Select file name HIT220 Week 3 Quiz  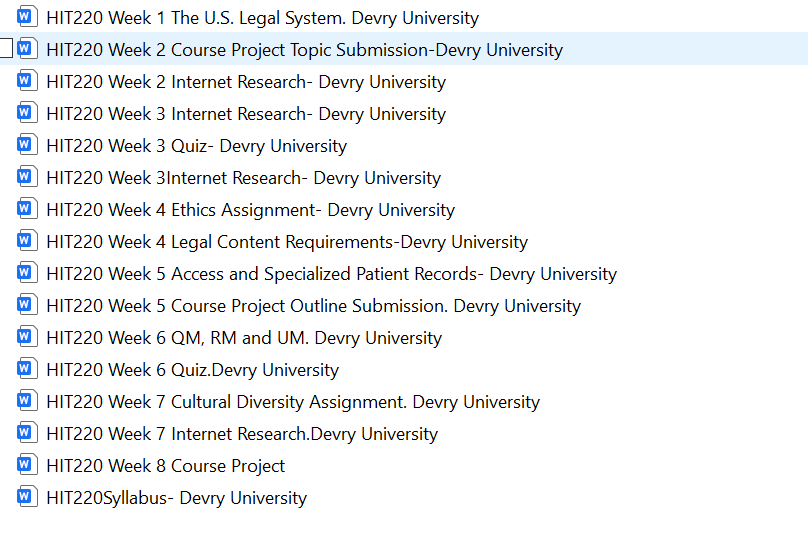coord(197,146)
